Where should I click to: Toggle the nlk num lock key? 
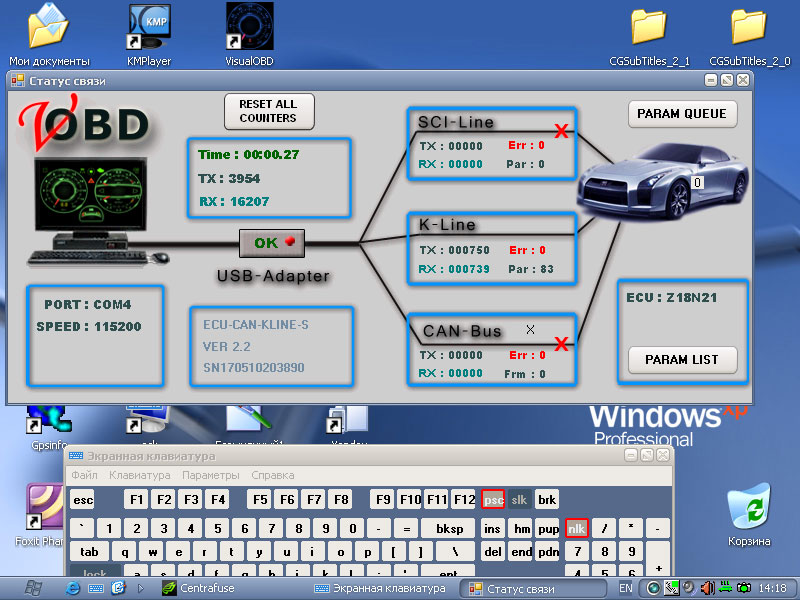pyautogui.click(x=576, y=527)
